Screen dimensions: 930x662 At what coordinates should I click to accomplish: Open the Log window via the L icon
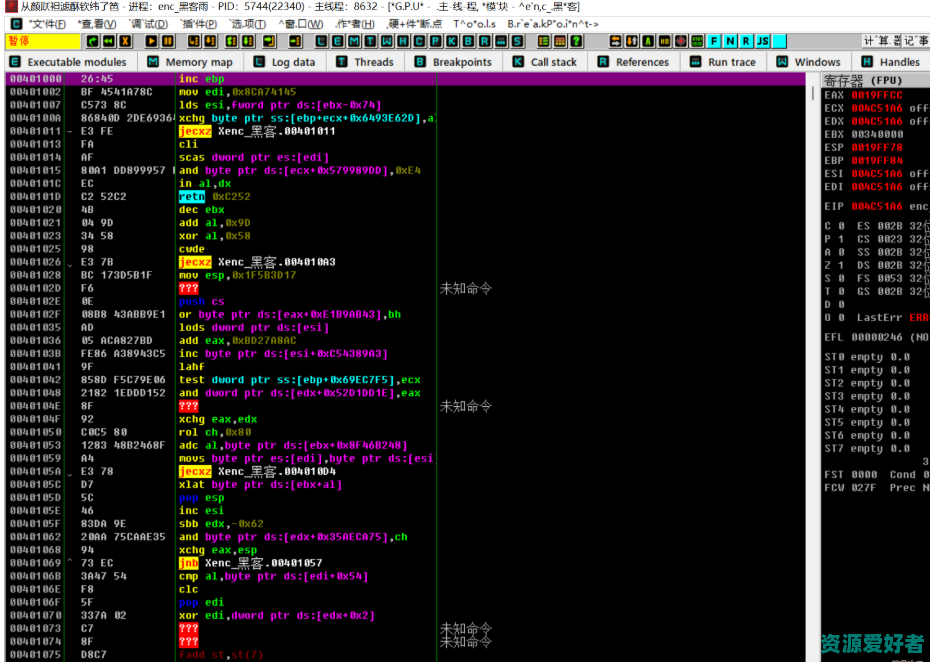coord(320,40)
